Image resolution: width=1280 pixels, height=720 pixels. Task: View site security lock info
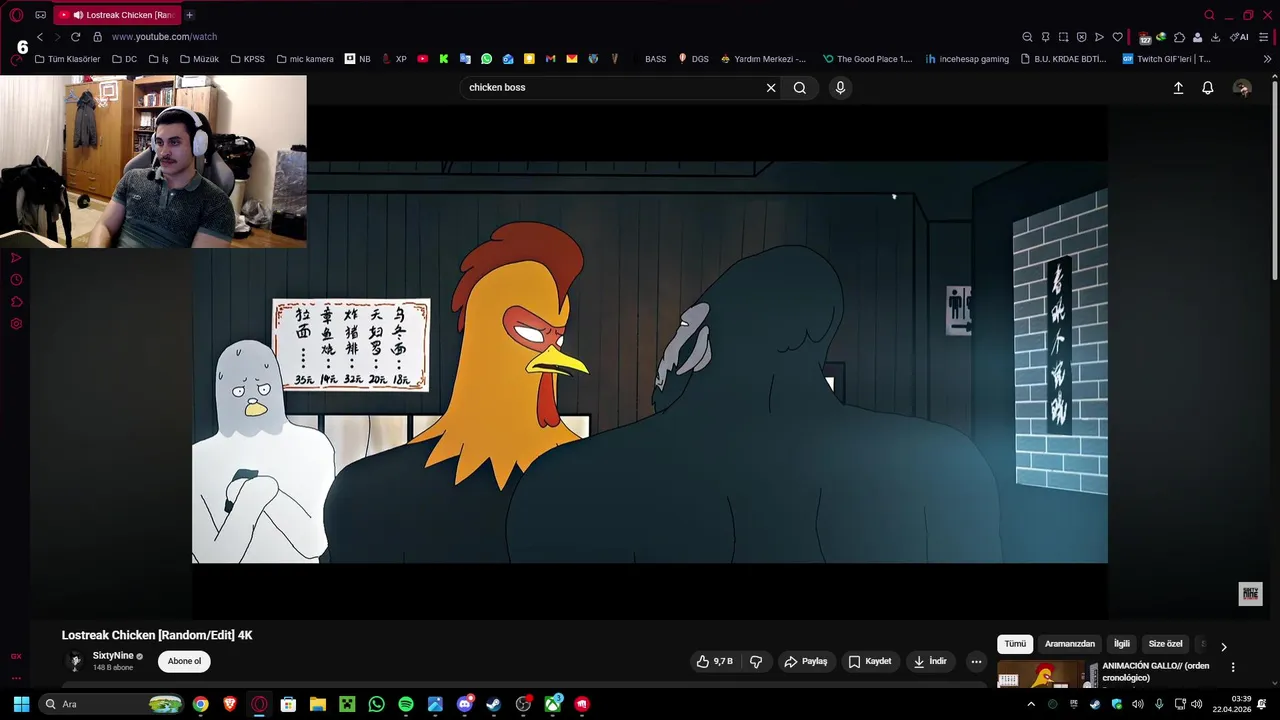tap(97, 37)
